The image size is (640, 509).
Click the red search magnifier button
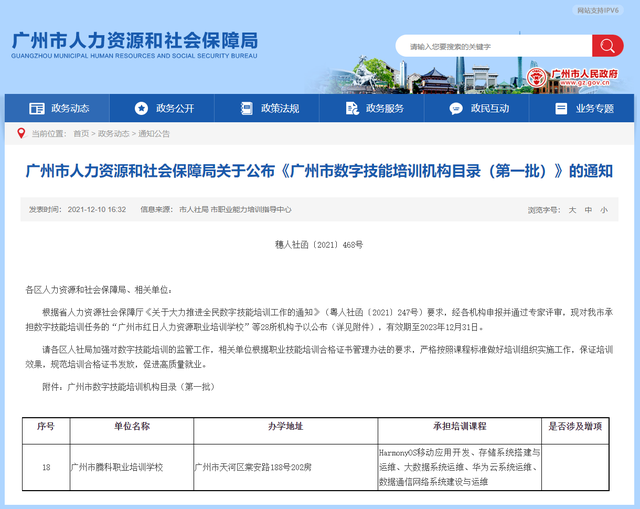tap(607, 46)
